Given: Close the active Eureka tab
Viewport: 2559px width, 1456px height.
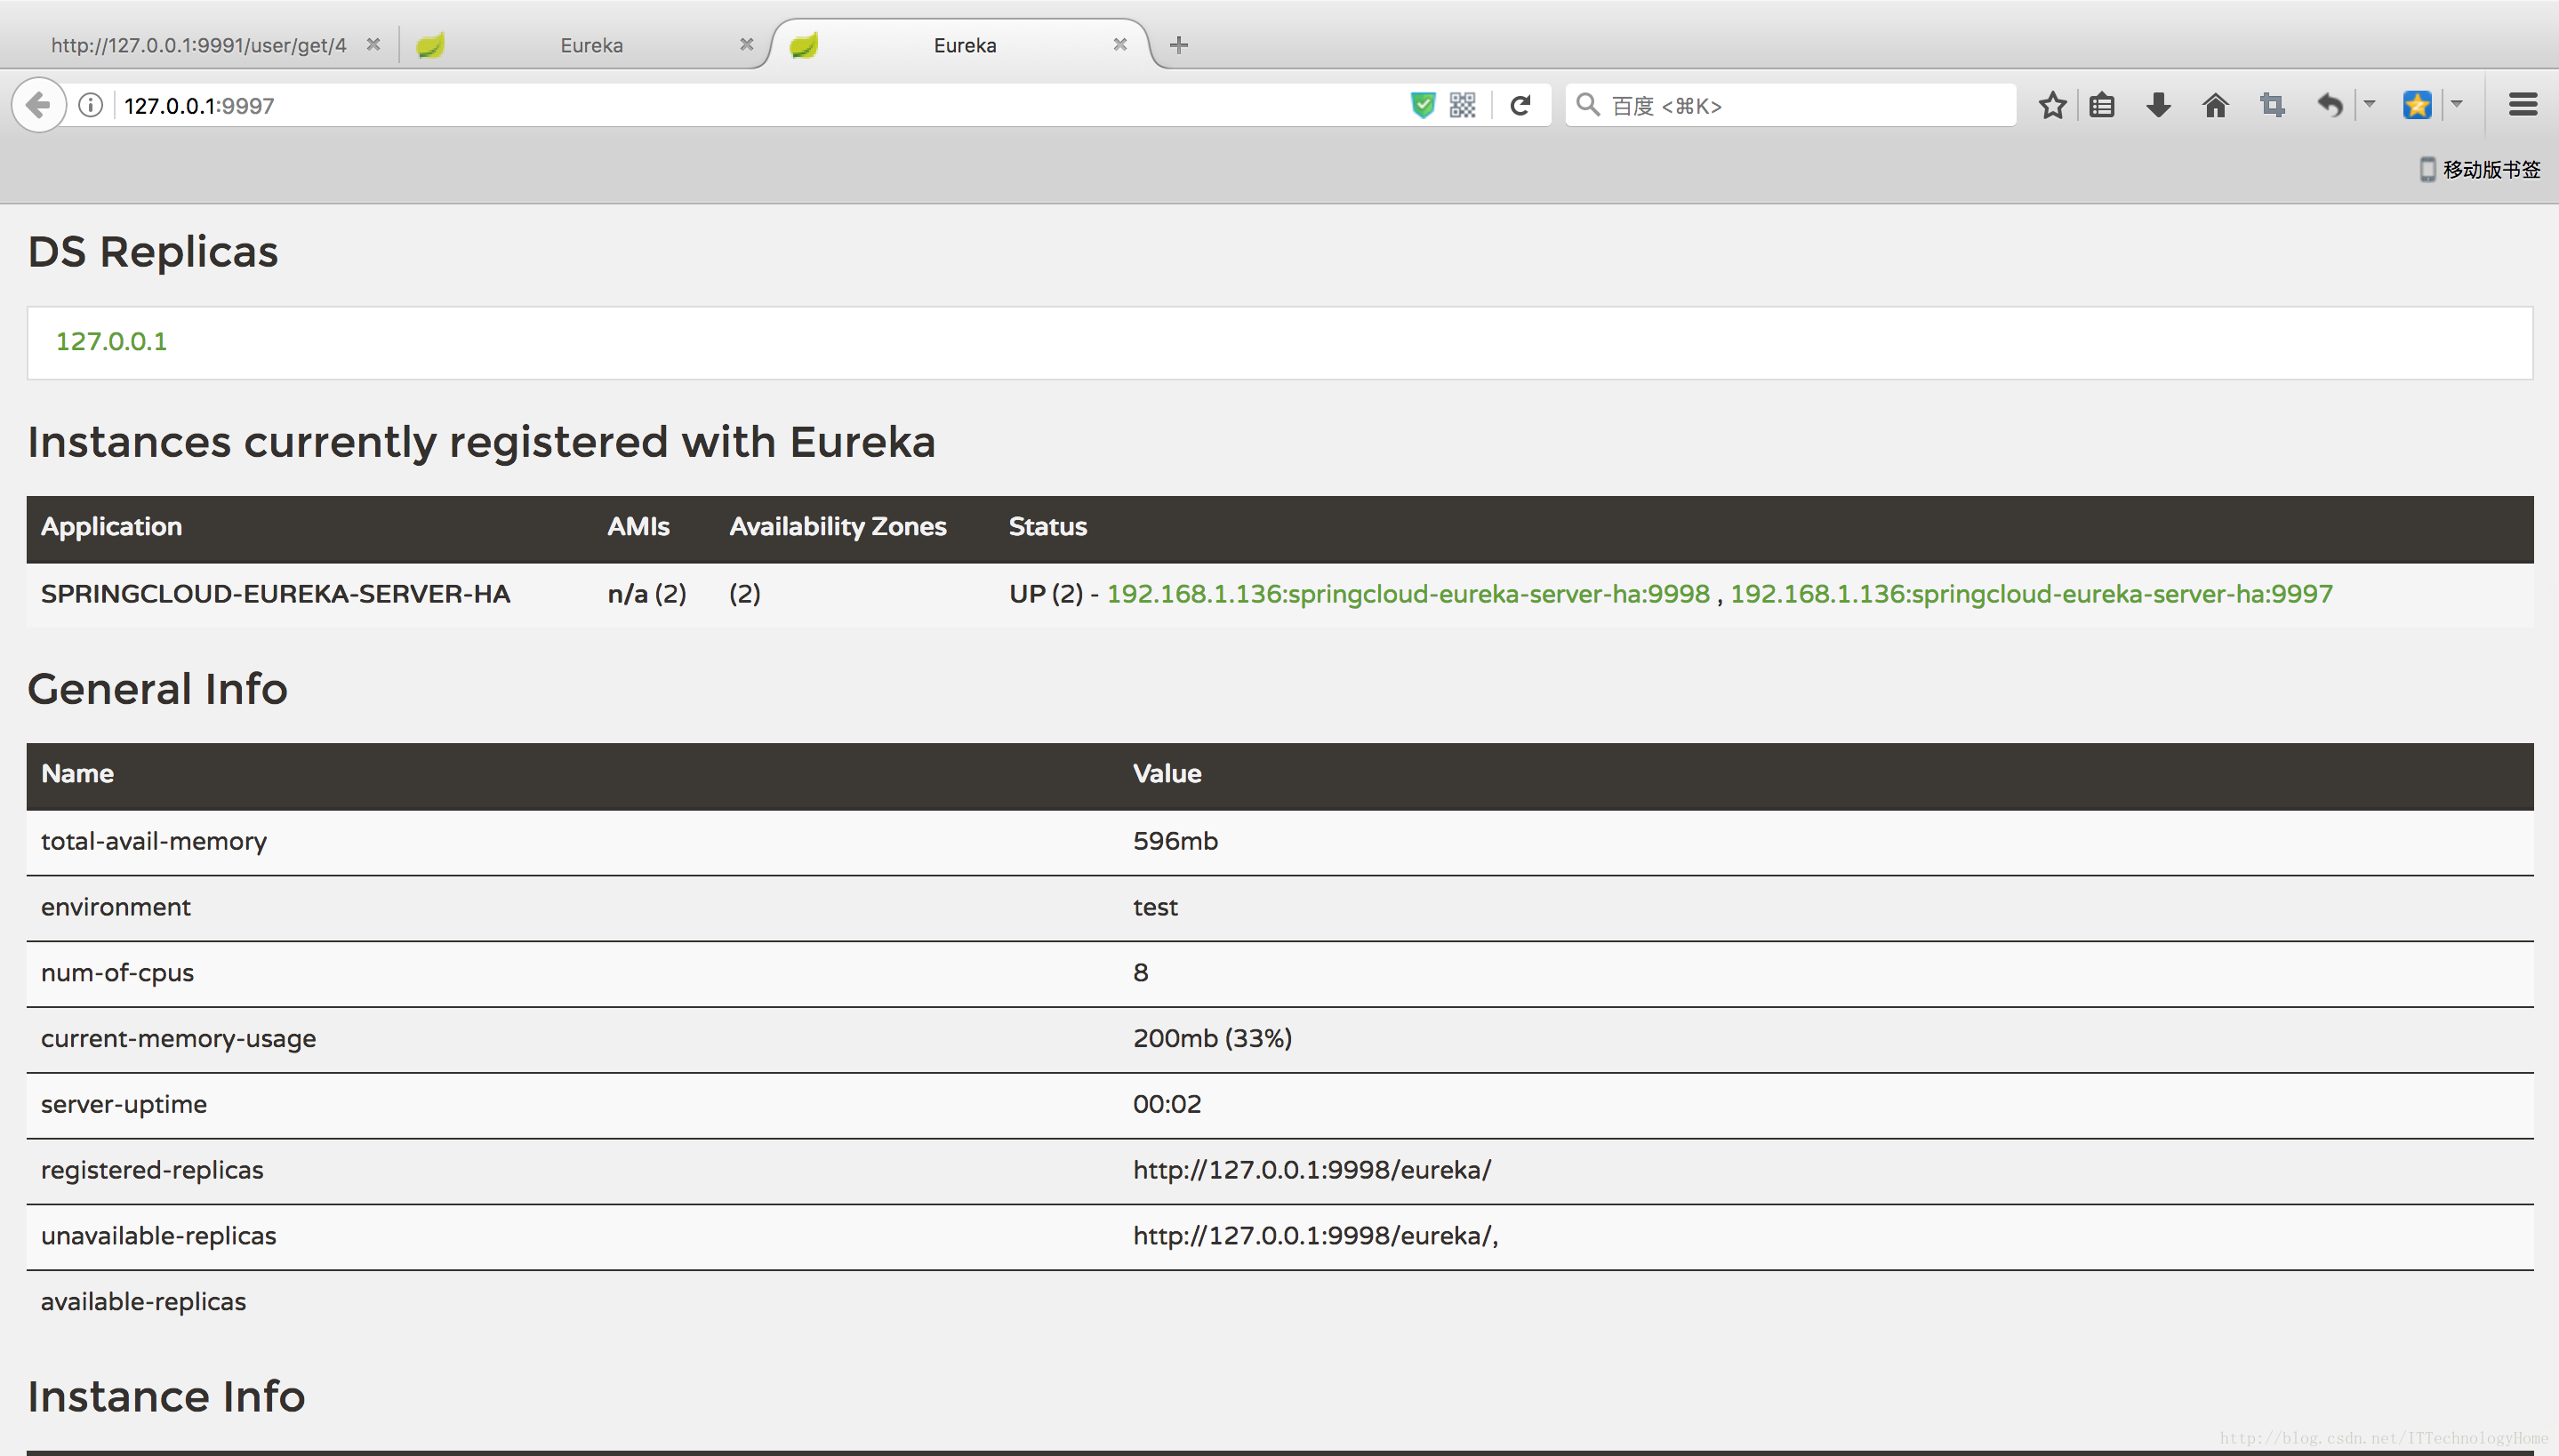Looking at the screenshot, I should point(1120,44).
